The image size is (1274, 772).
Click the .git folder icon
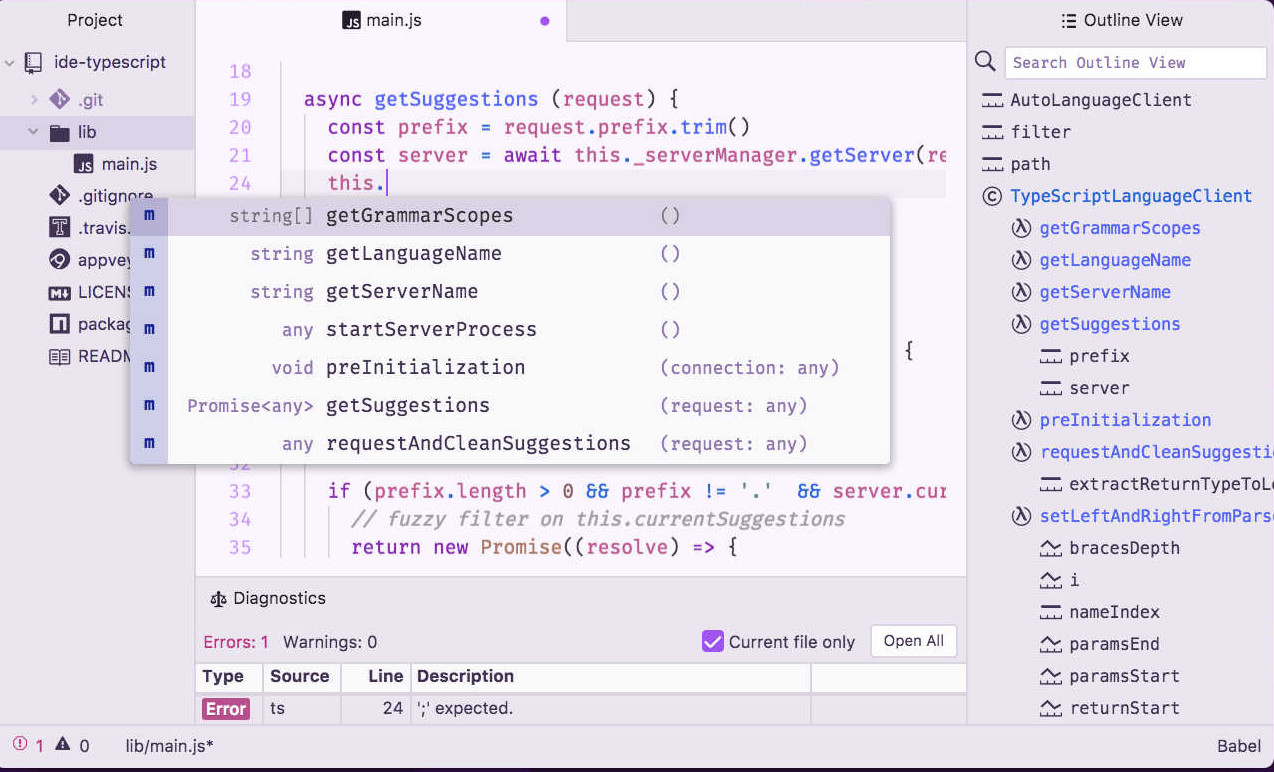tap(60, 99)
